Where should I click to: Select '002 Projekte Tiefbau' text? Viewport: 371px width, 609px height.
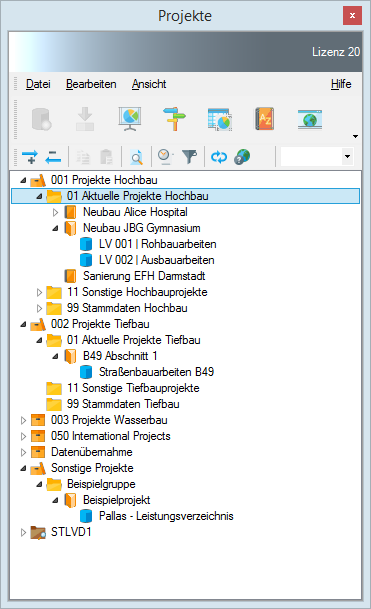100,324
